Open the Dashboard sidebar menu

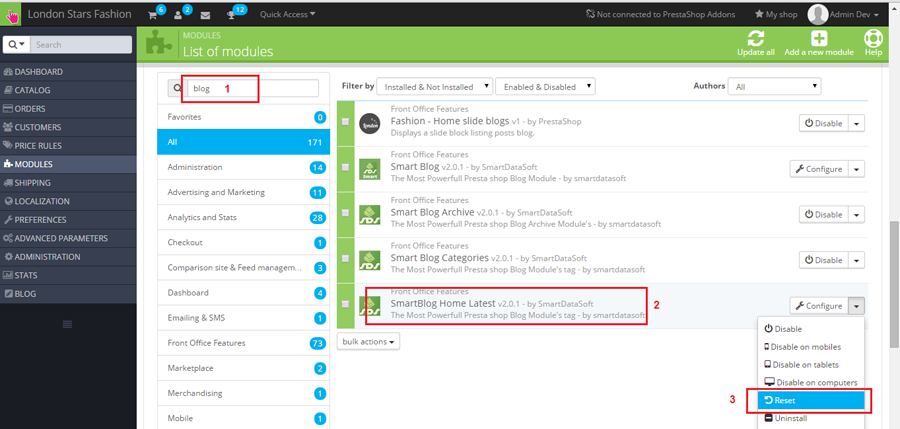tap(68, 72)
